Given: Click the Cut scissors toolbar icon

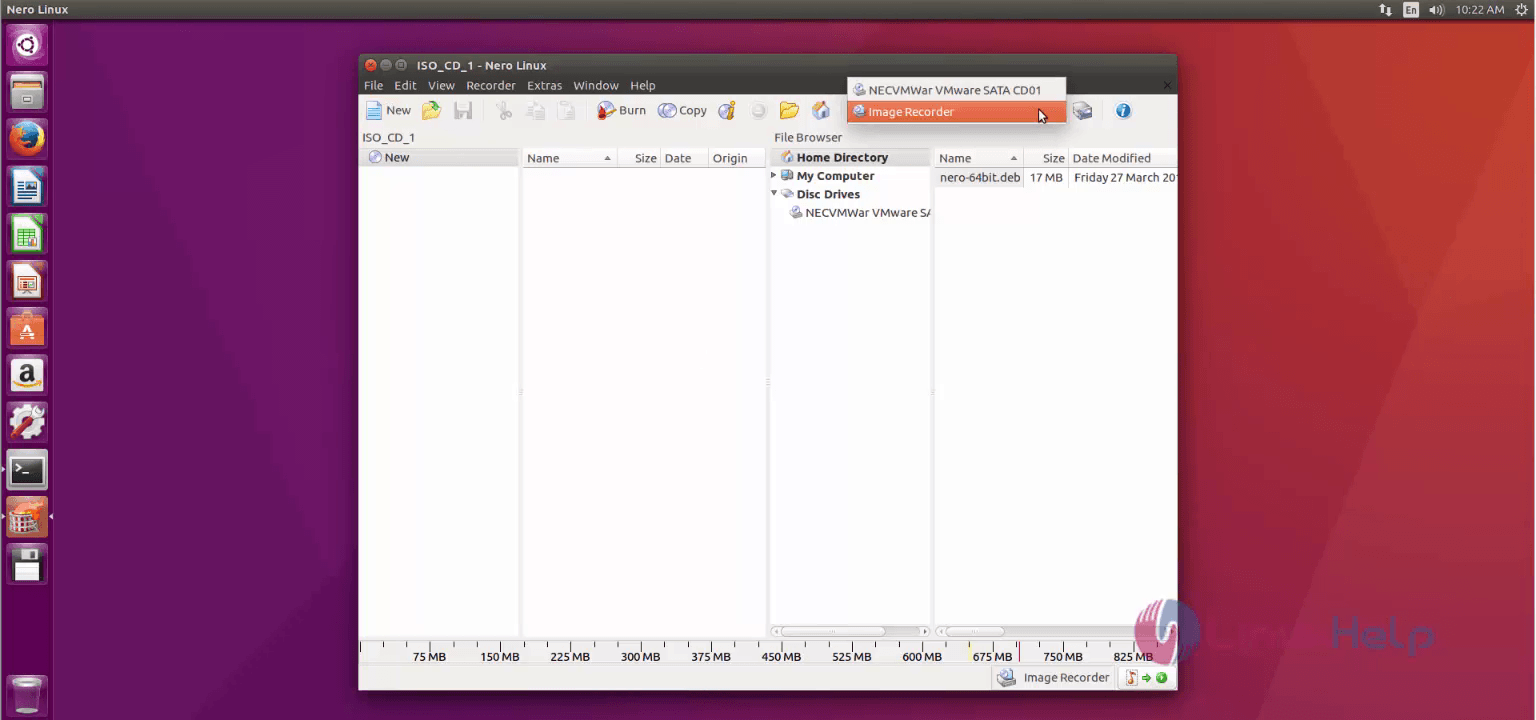Looking at the screenshot, I should [504, 111].
